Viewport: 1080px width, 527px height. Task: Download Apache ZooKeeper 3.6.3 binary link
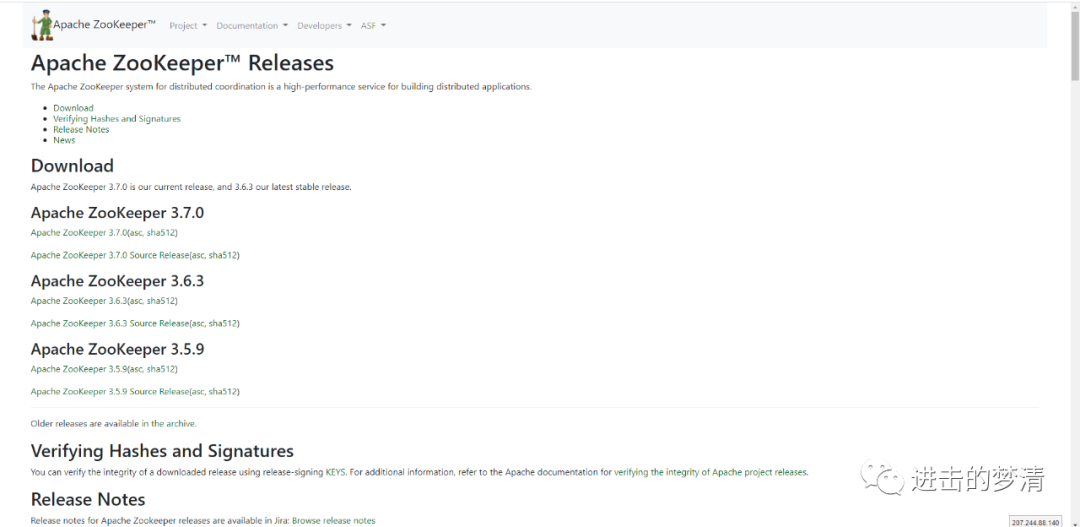pyautogui.click(x=79, y=301)
